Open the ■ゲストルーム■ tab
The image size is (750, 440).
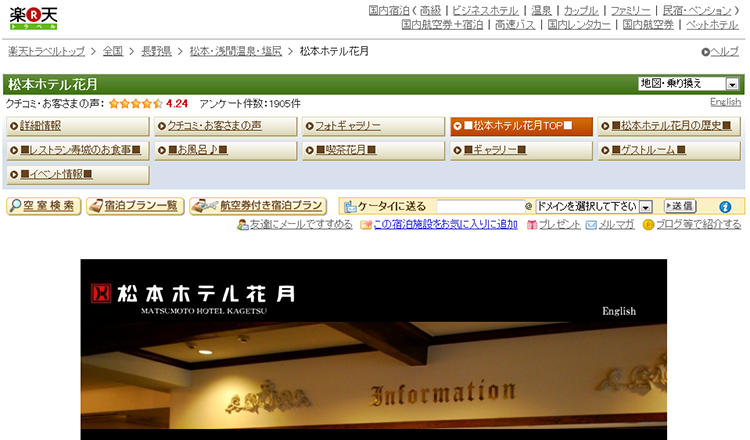pos(669,150)
